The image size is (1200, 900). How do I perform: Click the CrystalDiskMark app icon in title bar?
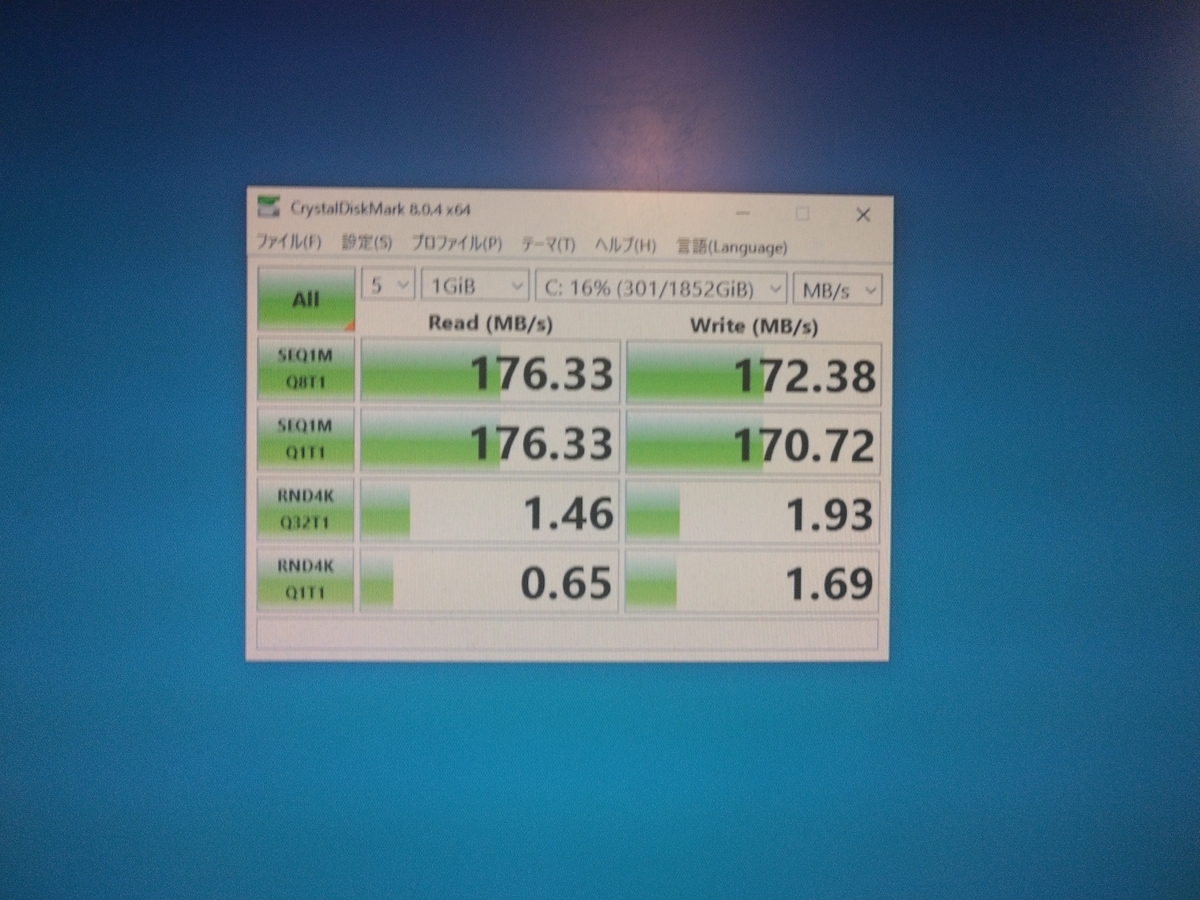268,208
